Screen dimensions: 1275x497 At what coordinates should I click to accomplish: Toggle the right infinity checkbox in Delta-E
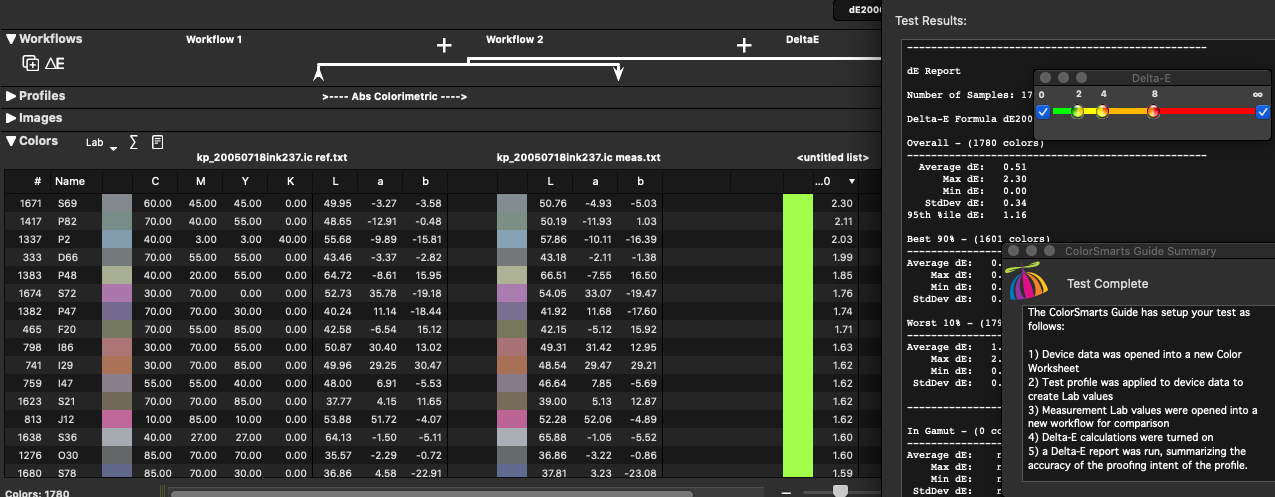[1262, 112]
